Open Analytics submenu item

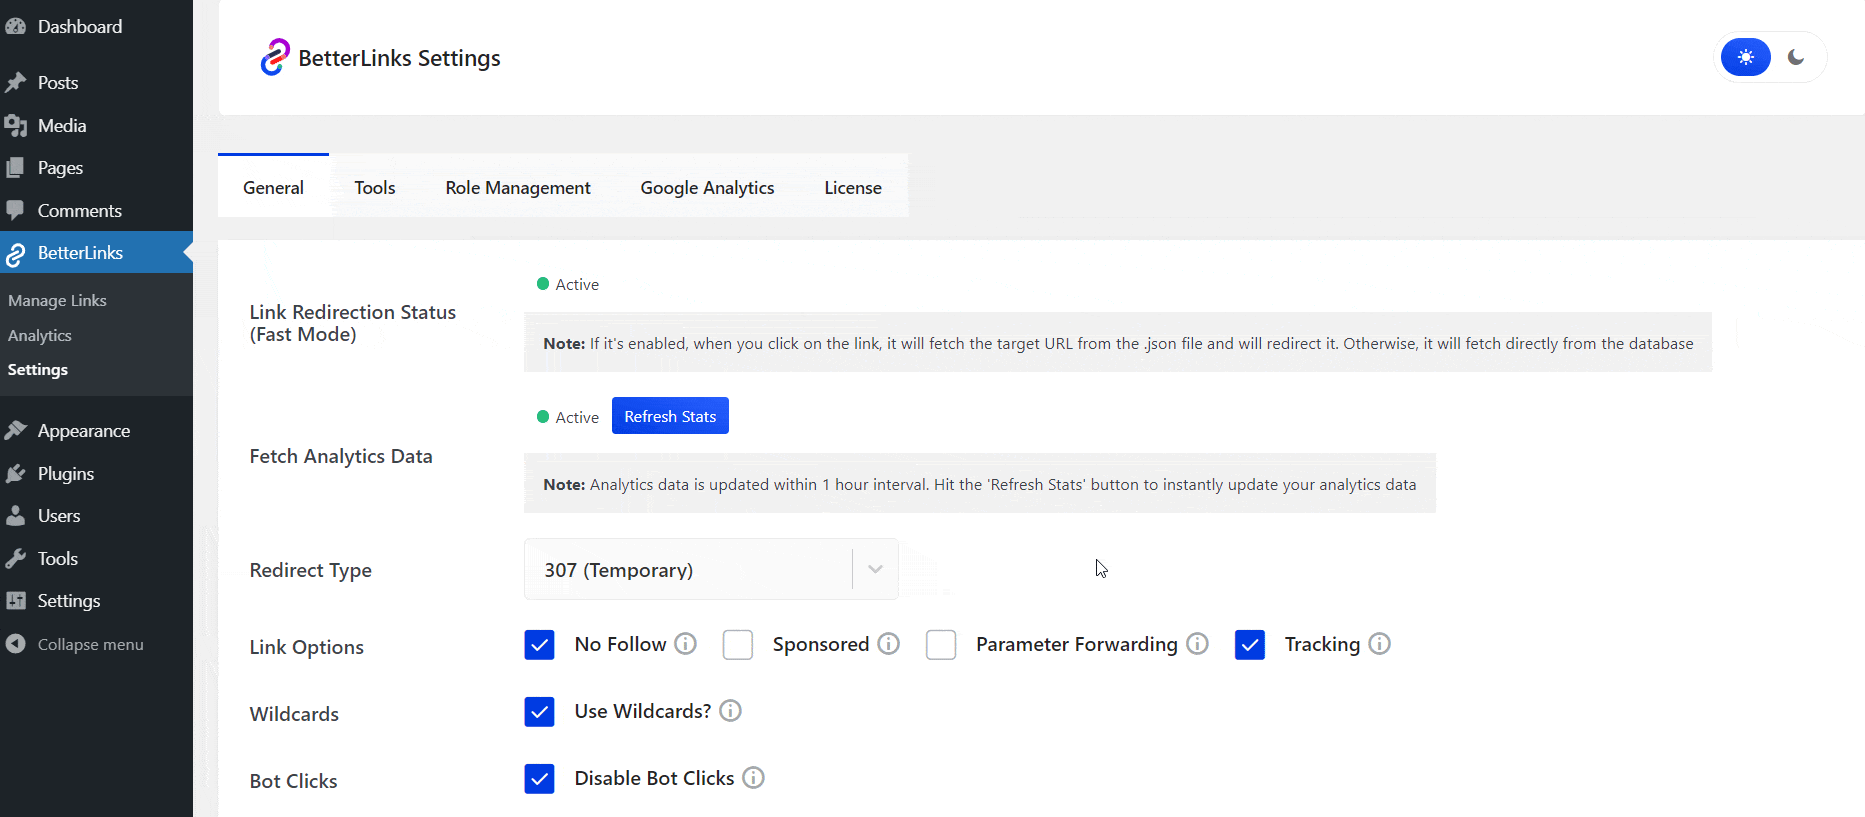tap(40, 335)
